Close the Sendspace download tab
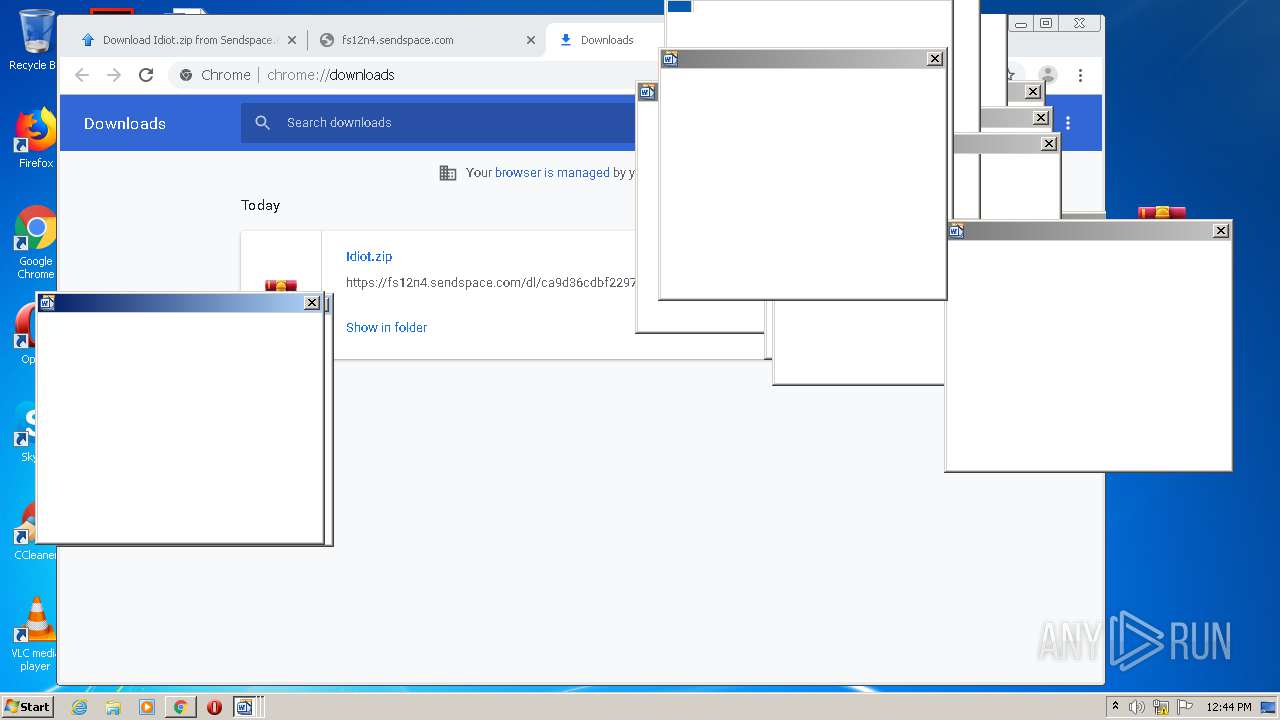 click(x=292, y=40)
